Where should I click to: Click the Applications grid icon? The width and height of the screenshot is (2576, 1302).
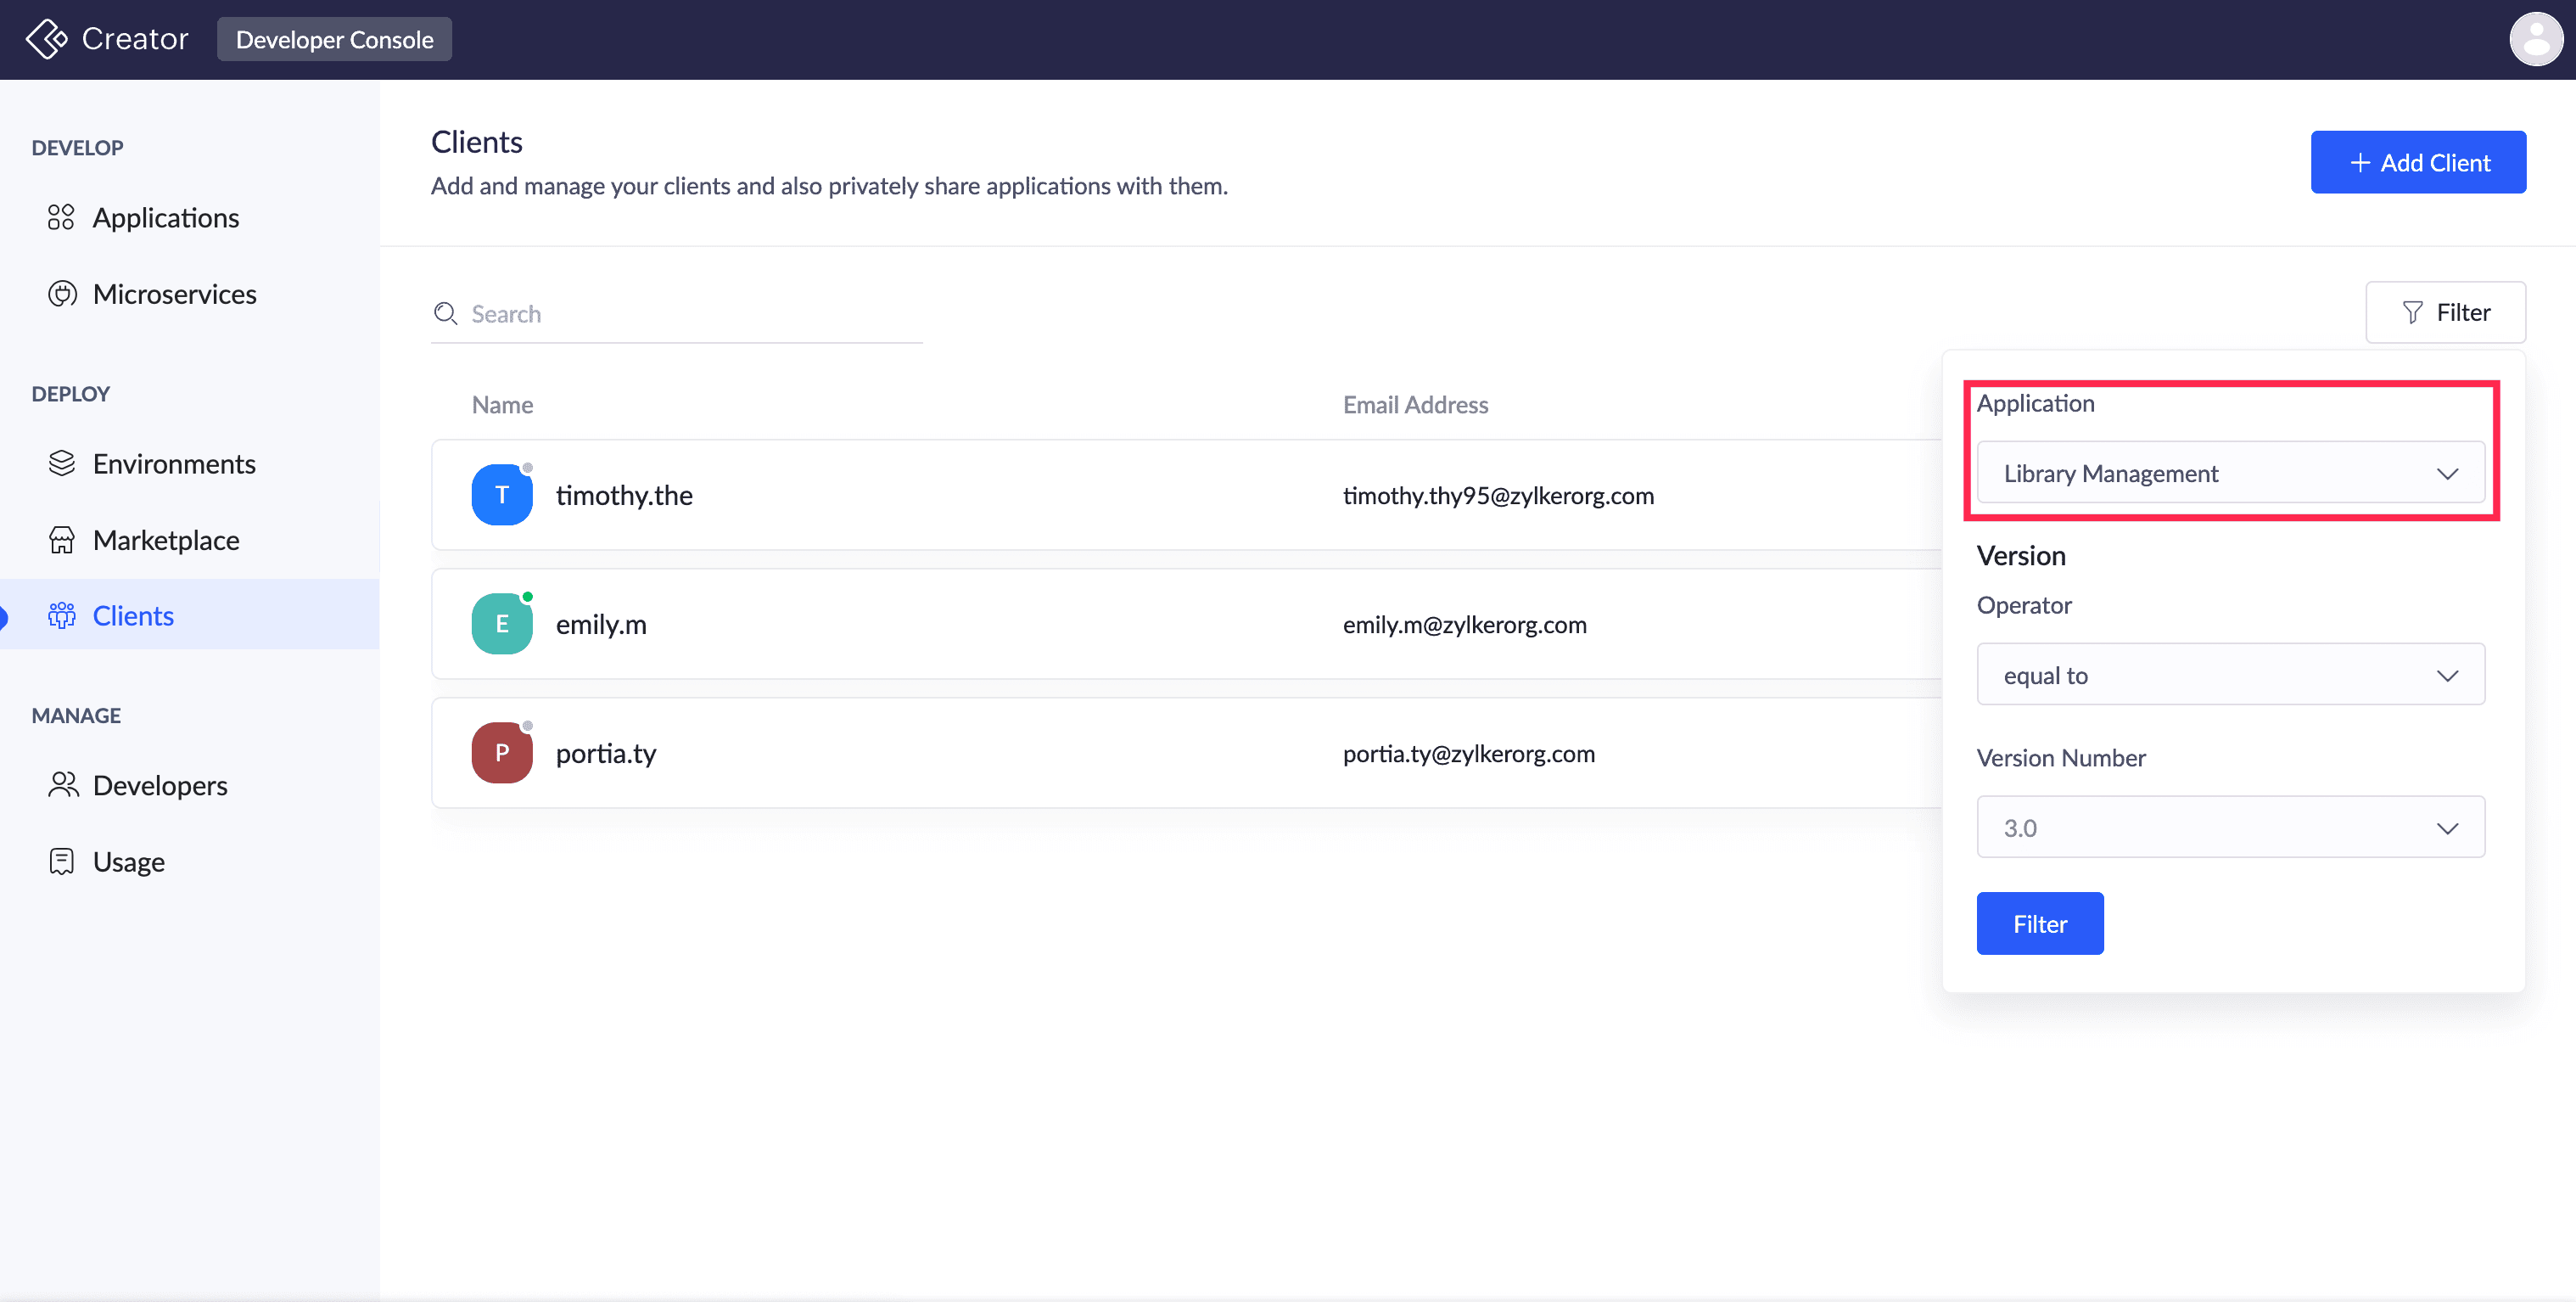(x=61, y=217)
